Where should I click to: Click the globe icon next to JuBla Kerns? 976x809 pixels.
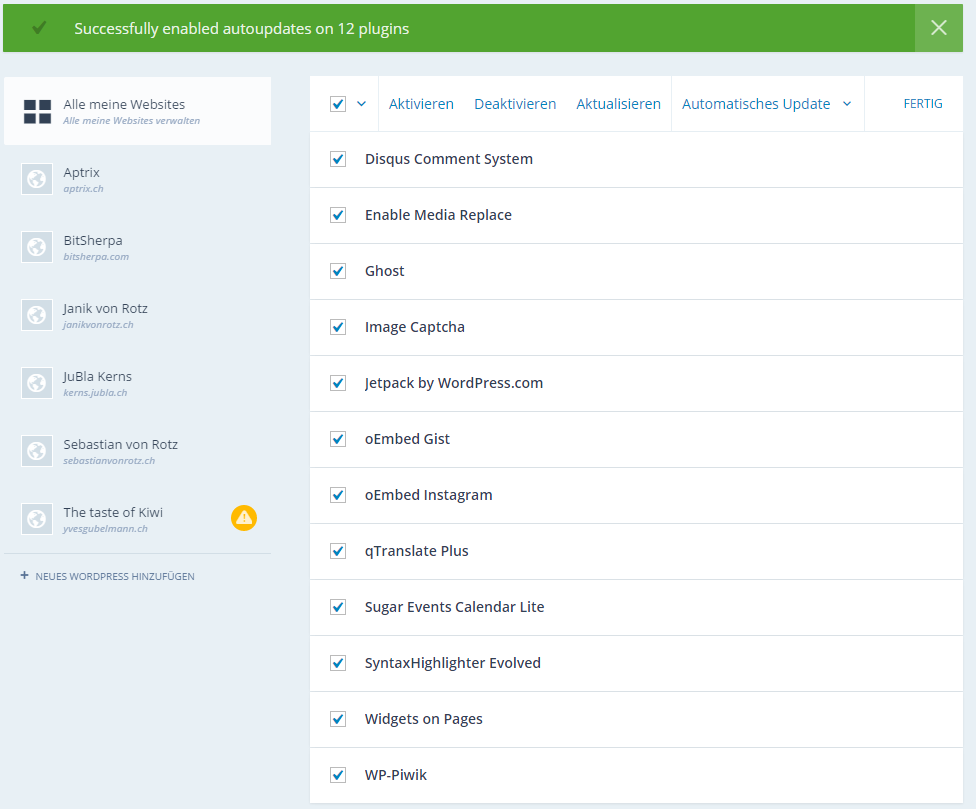[37, 383]
